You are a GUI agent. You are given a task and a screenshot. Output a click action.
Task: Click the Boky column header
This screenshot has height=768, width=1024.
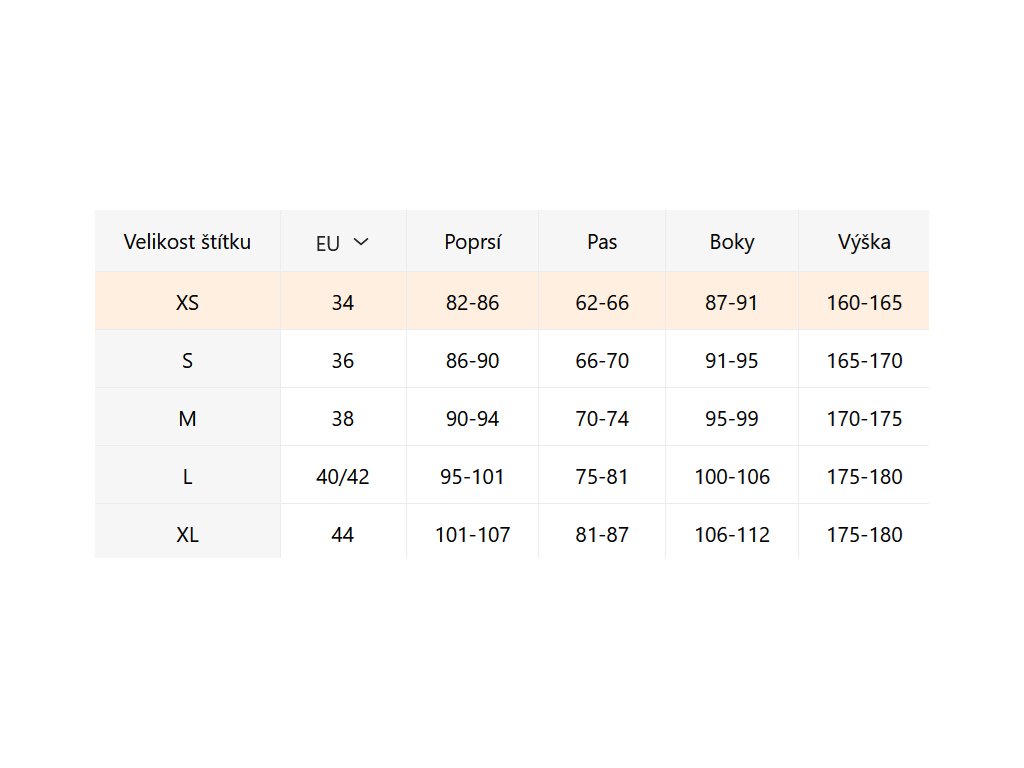pyautogui.click(x=732, y=242)
